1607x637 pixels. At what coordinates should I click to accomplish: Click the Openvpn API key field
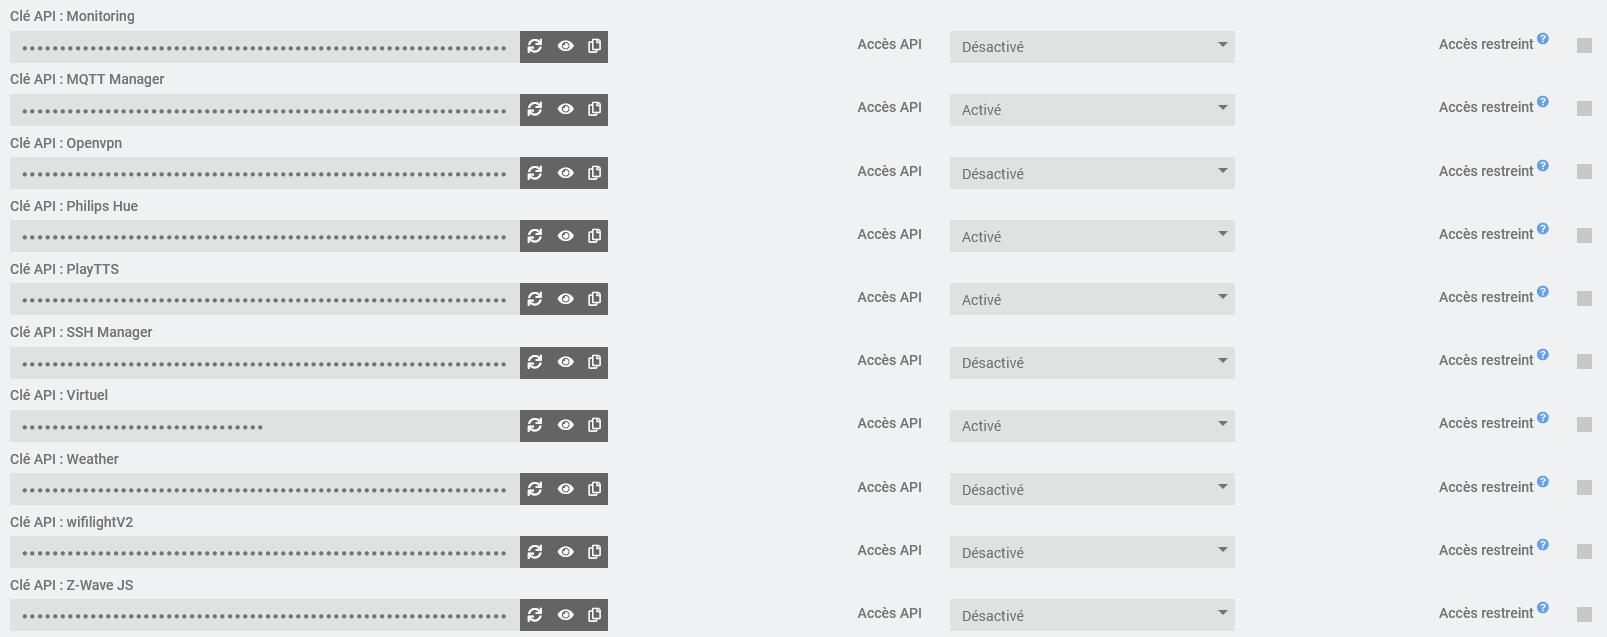tap(265, 173)
